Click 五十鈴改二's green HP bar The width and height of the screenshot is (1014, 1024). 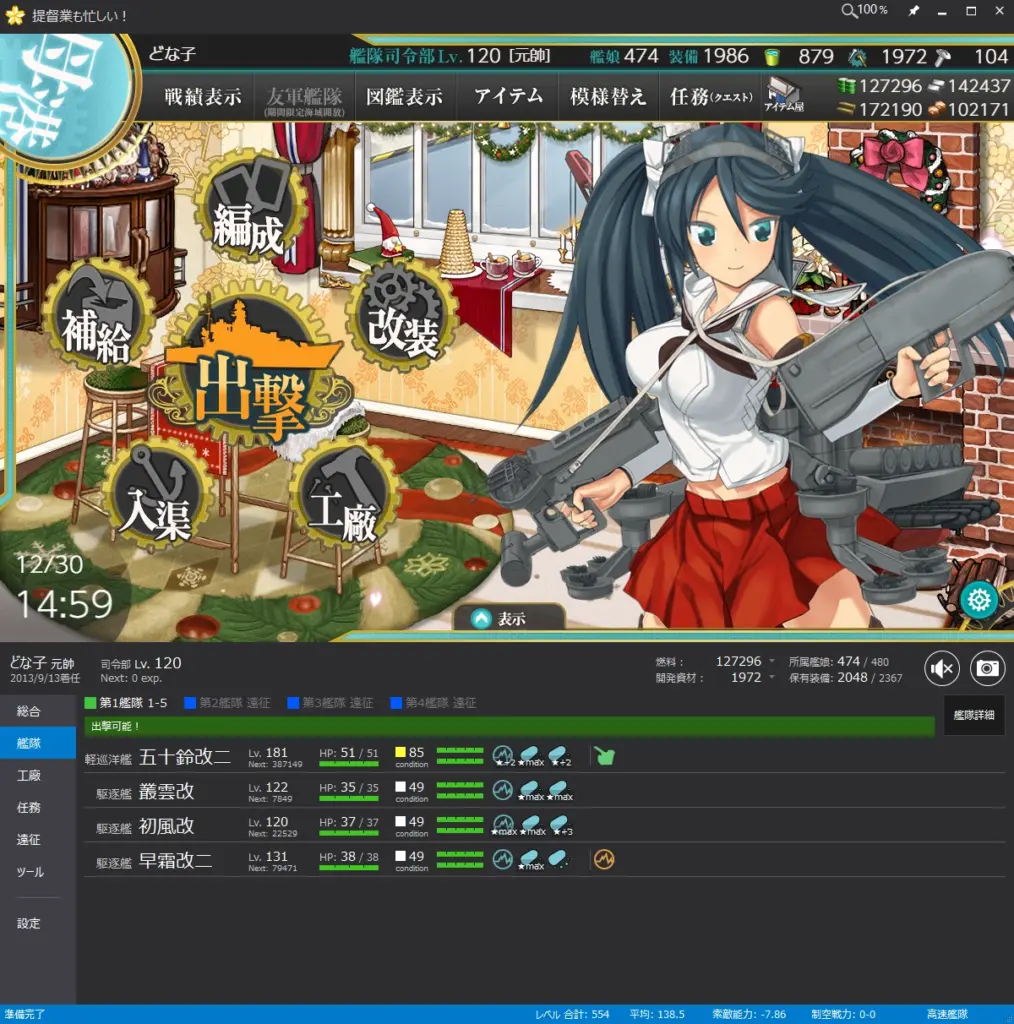(x=348, y=764)
